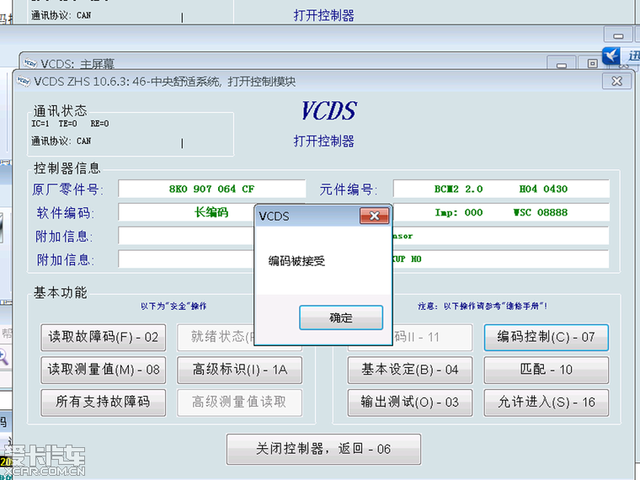Click the VCDS title bar logo icon

coord(24,81)
